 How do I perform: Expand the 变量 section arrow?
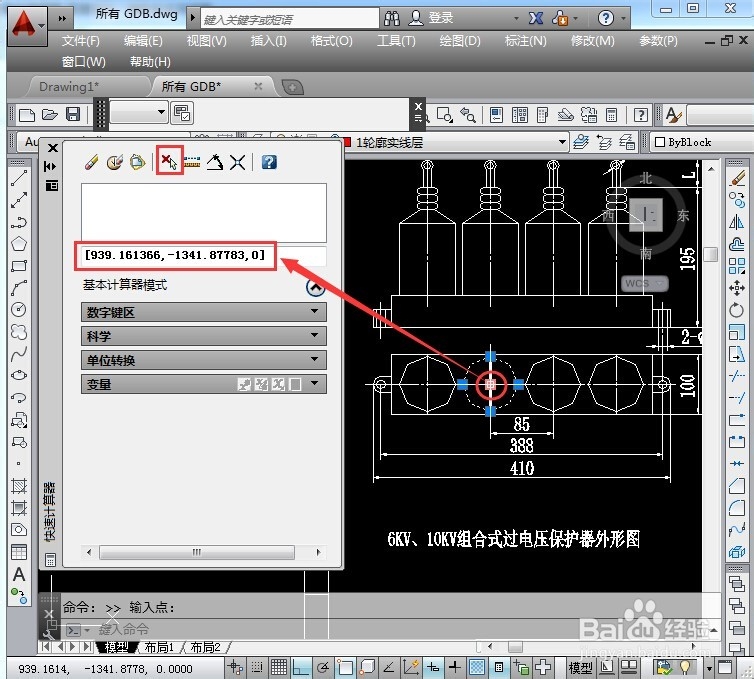(314, 384)
